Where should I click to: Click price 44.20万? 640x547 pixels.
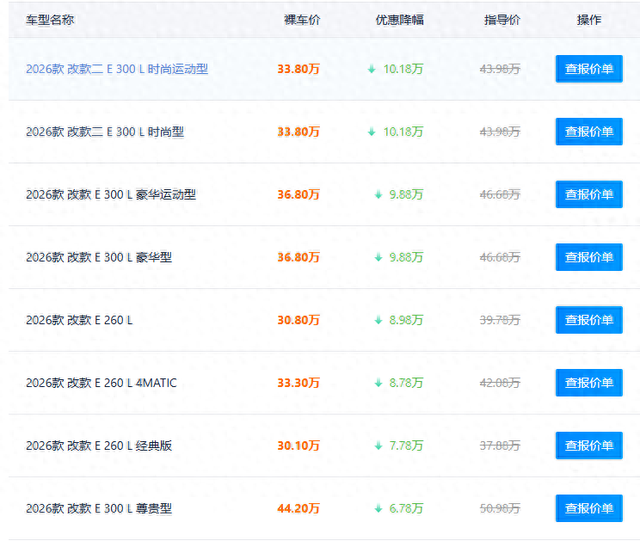(x=298, y=509)
